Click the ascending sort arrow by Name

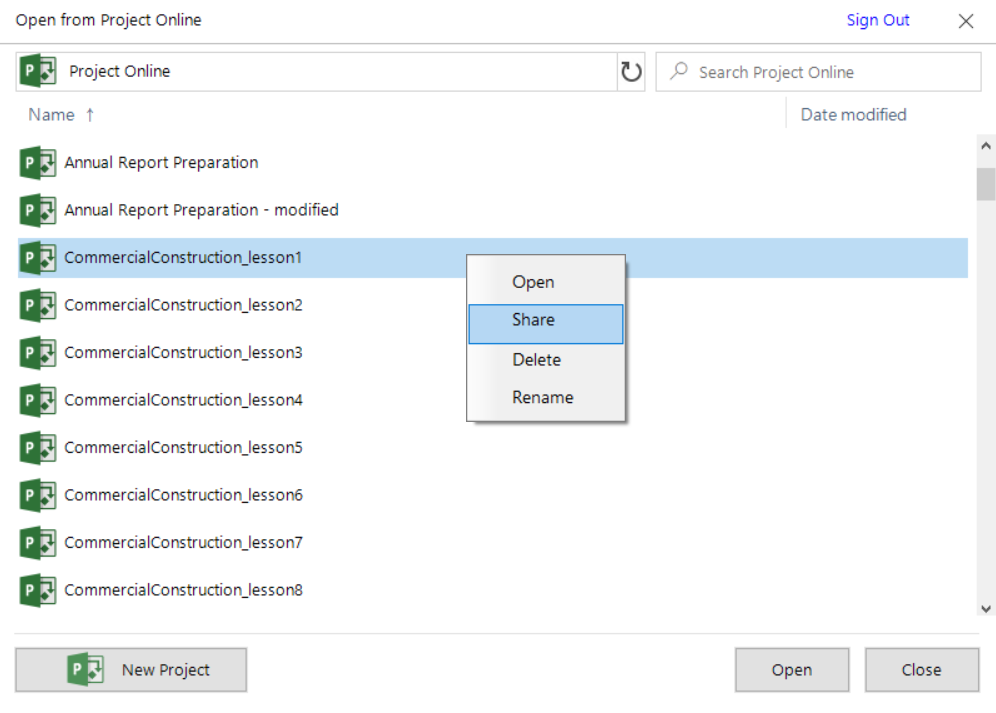click(90, 115)
